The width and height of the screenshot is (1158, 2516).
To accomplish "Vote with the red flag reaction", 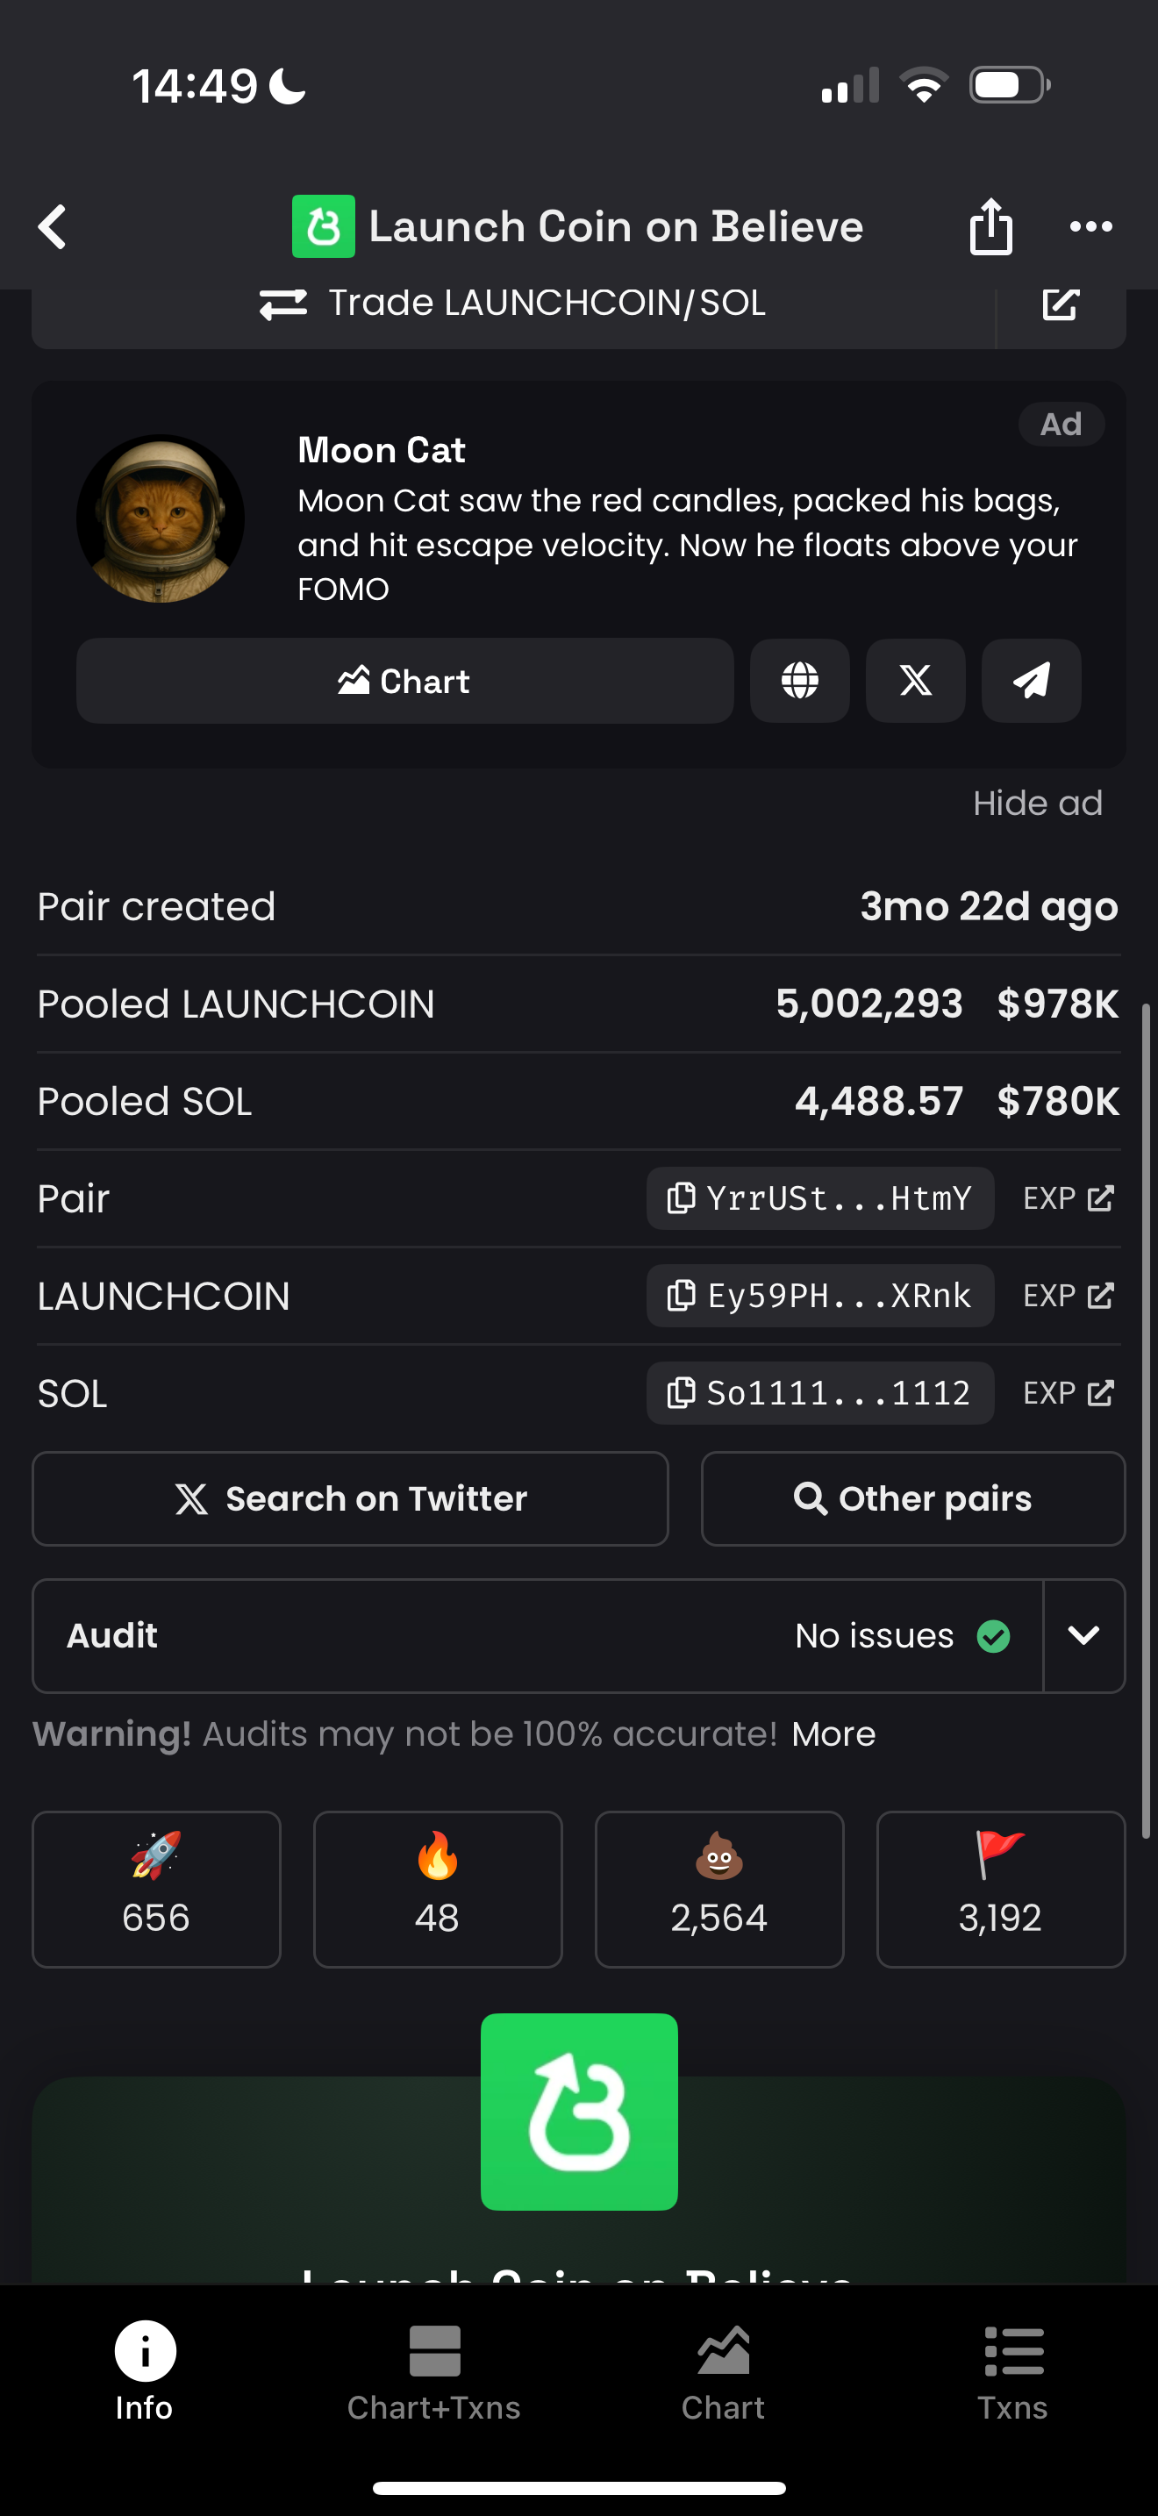I will [x=1001, y=1889].
